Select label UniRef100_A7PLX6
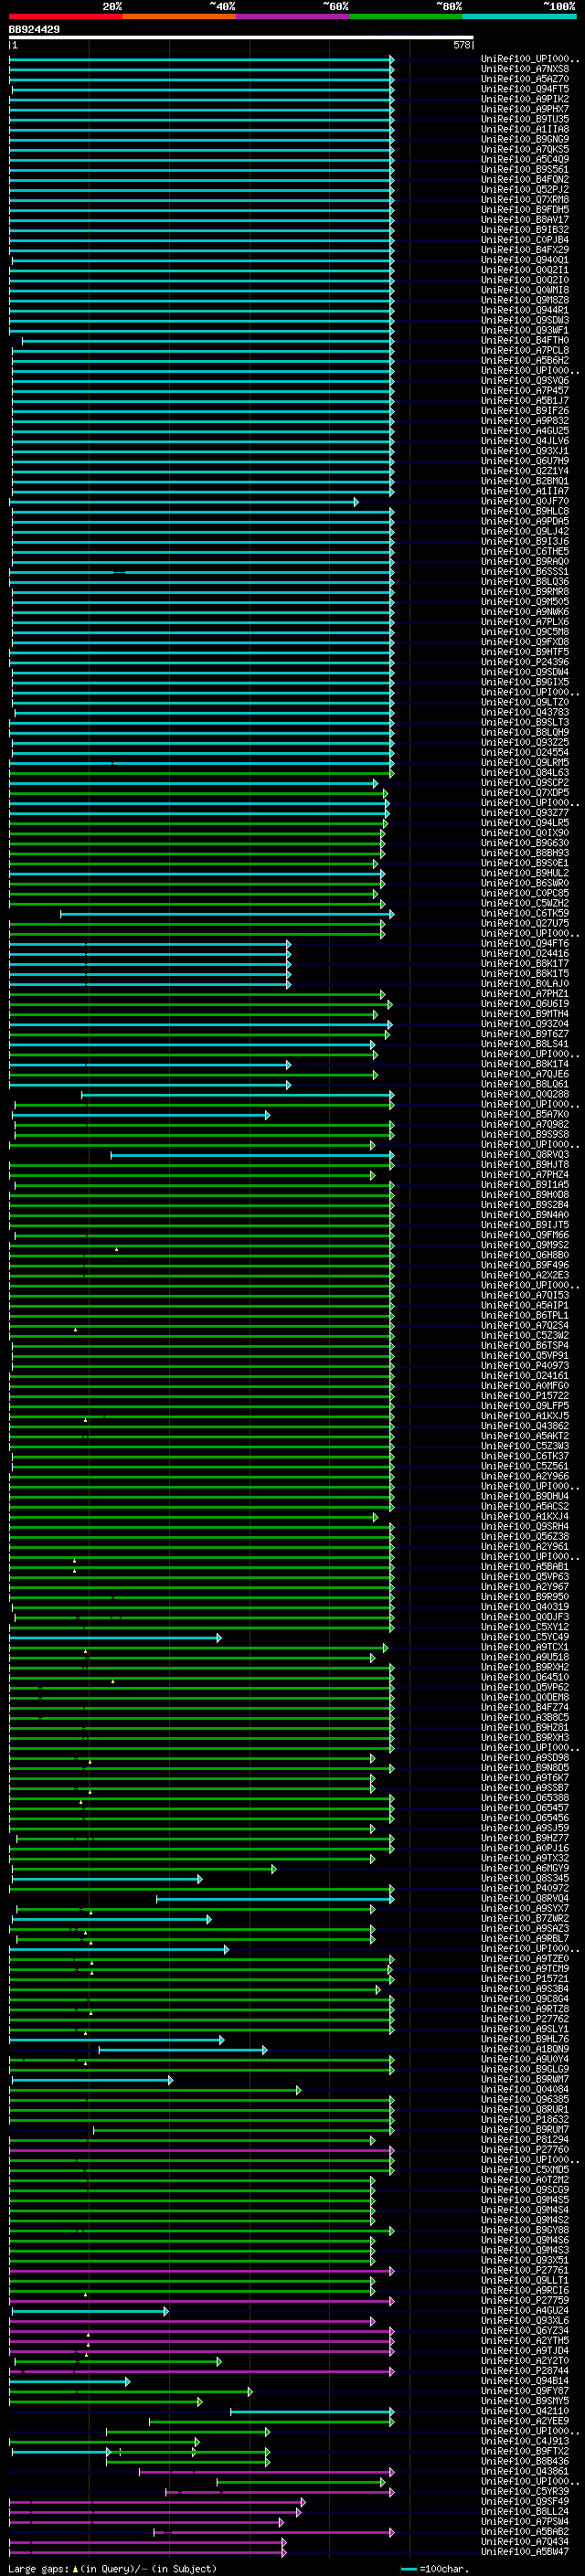585x2576 pixels. 525,622
